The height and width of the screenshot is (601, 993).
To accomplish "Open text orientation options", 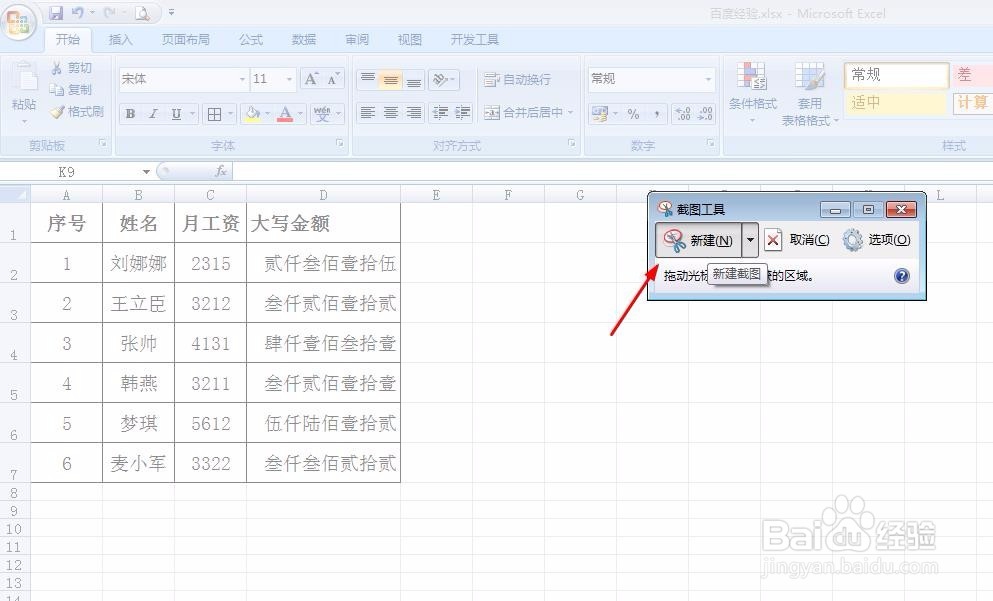I will [x=443, y=80].
